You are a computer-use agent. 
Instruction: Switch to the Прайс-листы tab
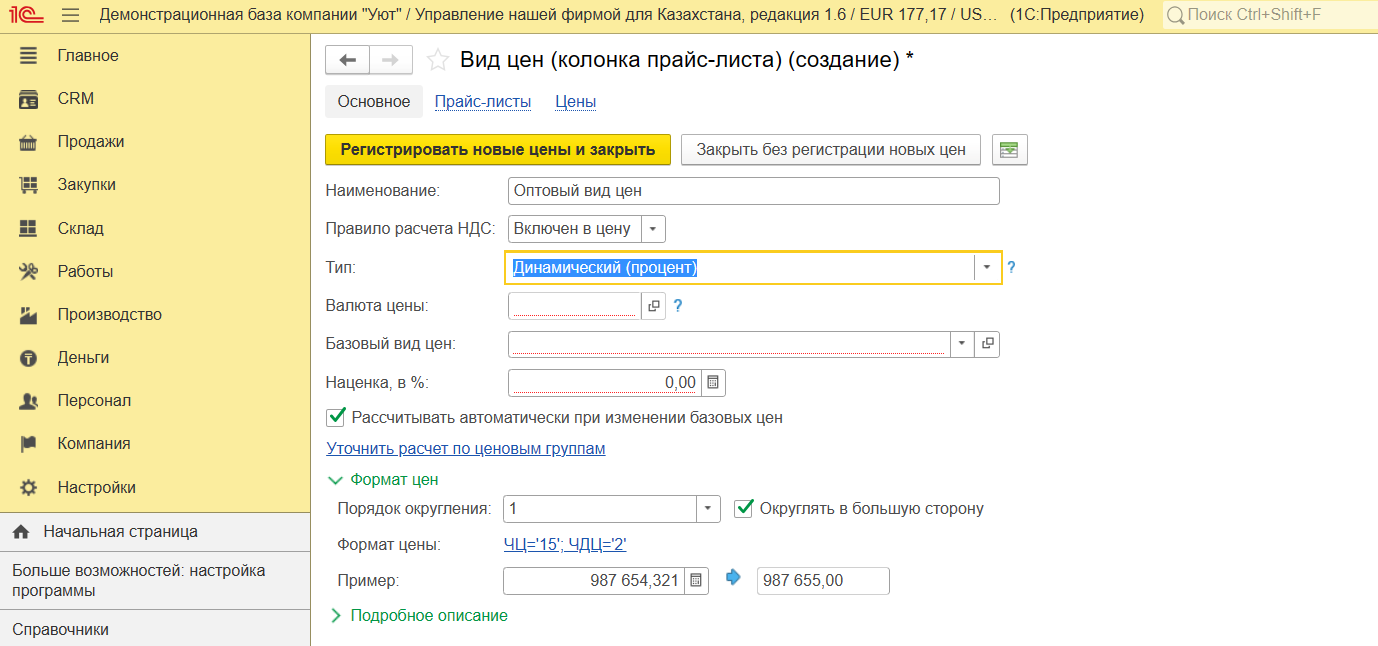pos(482,102)
